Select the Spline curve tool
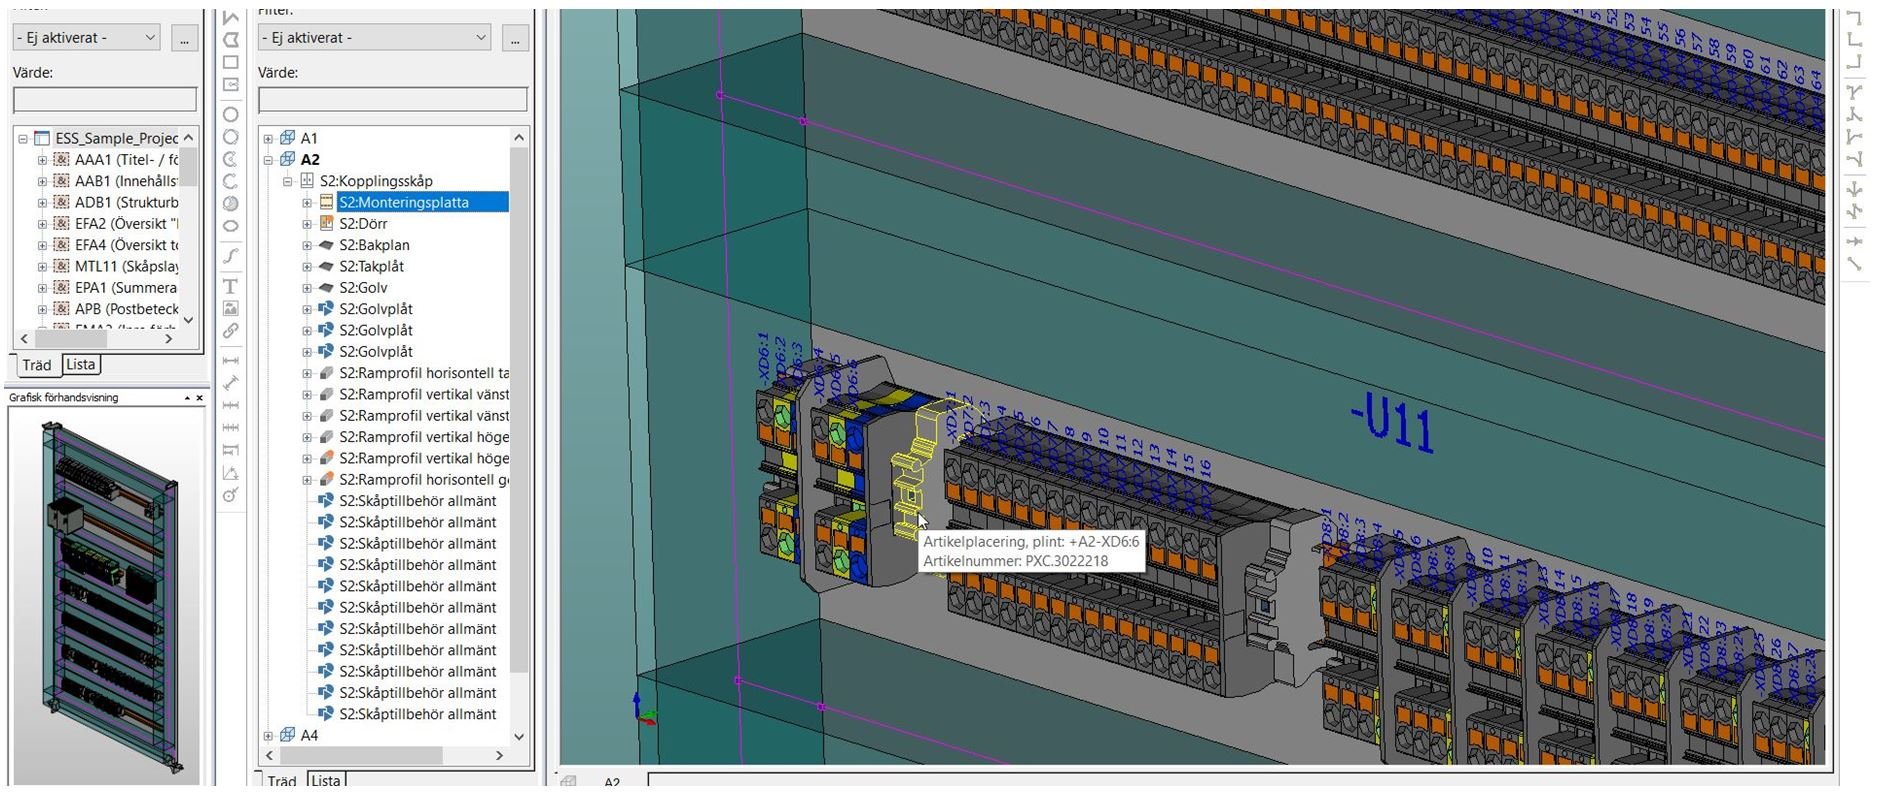 click(231, 256)
